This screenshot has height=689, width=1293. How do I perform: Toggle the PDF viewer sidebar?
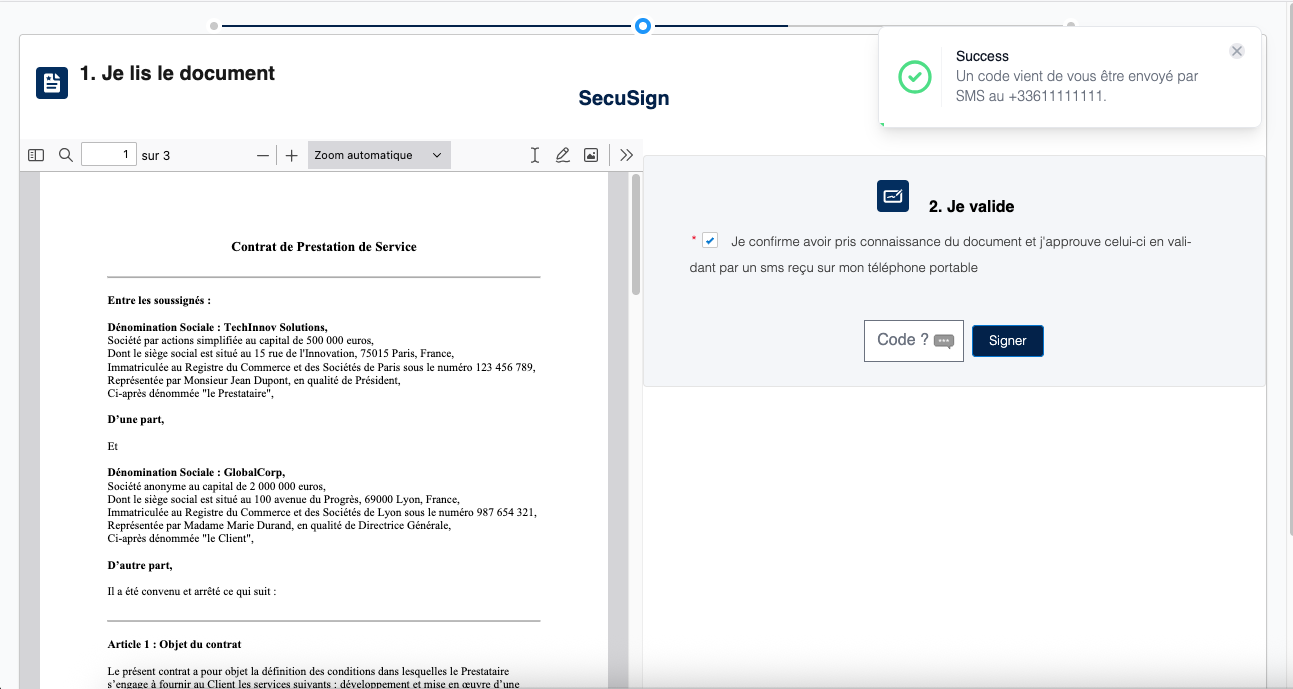coord(36,155)
